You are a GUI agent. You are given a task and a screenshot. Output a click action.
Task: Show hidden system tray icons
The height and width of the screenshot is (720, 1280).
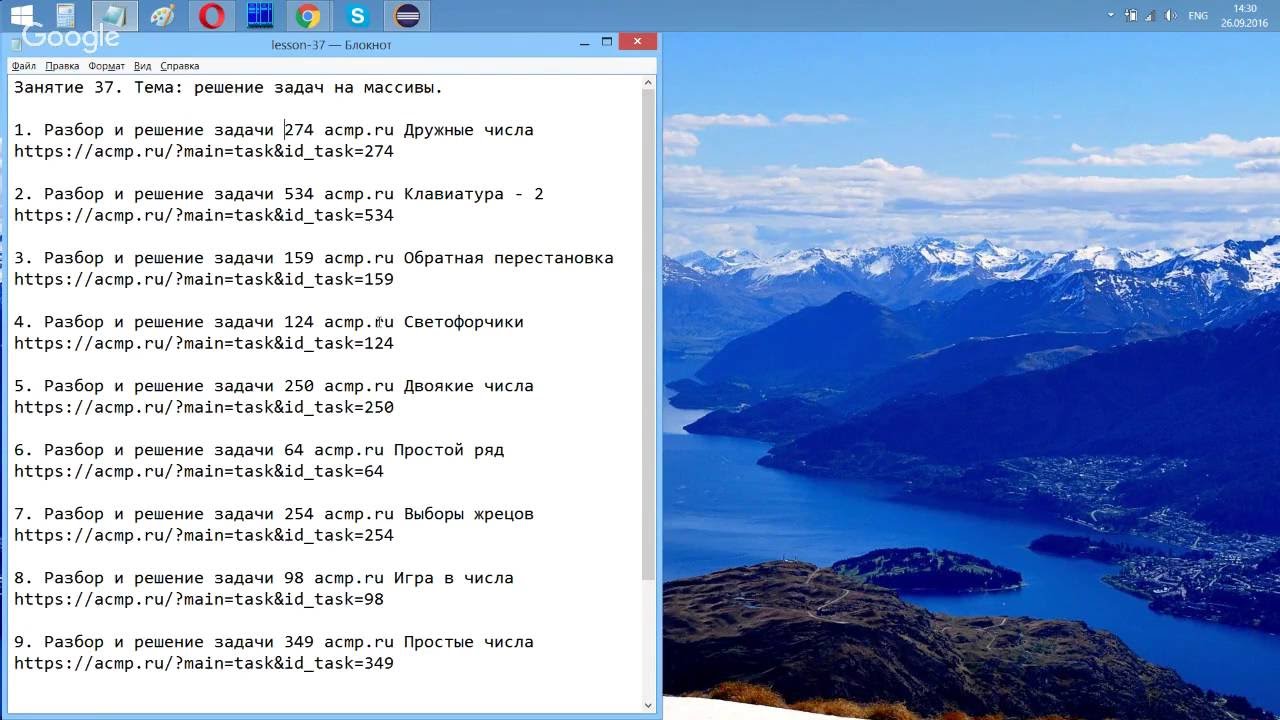click(1111, 15)
